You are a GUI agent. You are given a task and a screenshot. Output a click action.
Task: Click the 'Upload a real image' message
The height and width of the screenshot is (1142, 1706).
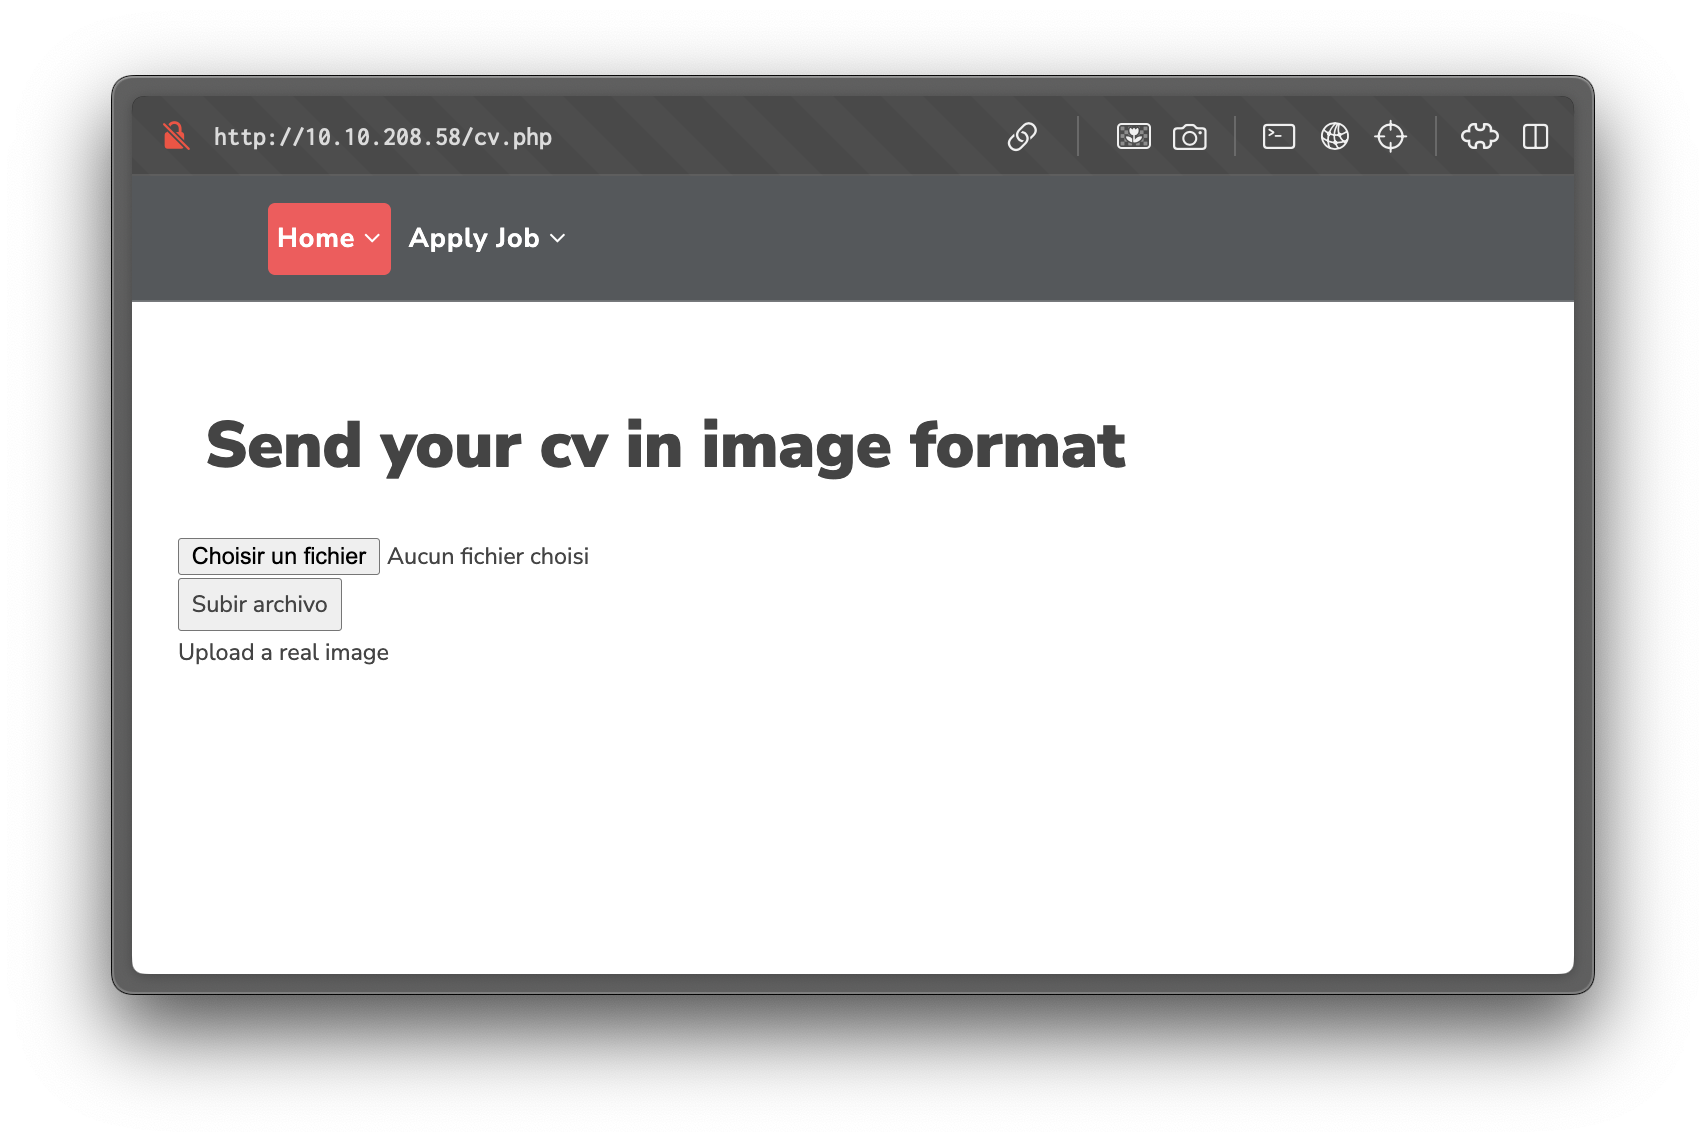point(283,652)
